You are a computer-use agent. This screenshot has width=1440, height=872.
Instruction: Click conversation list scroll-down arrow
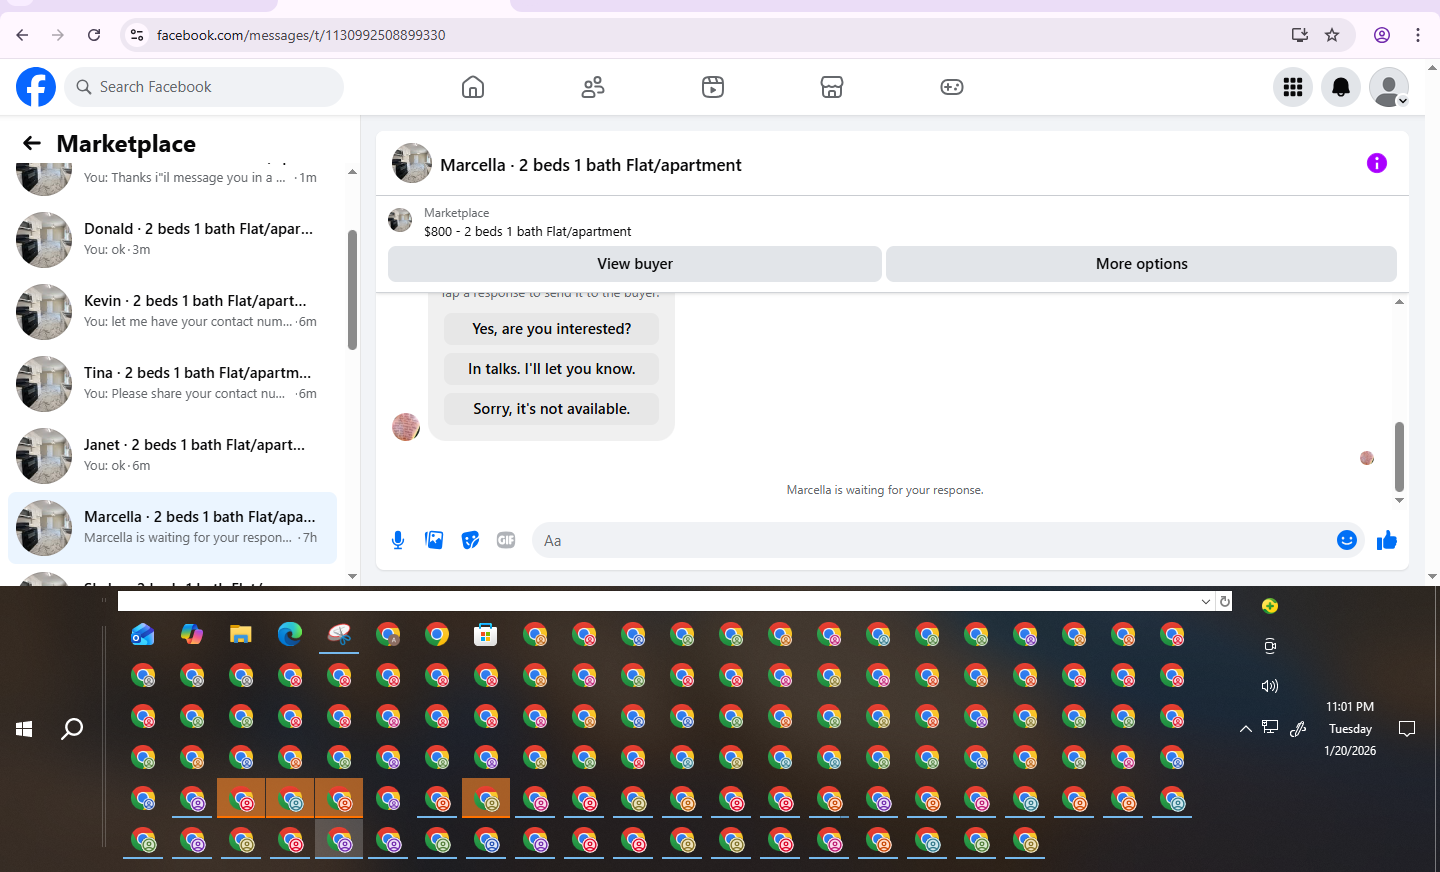coord(352,576)
